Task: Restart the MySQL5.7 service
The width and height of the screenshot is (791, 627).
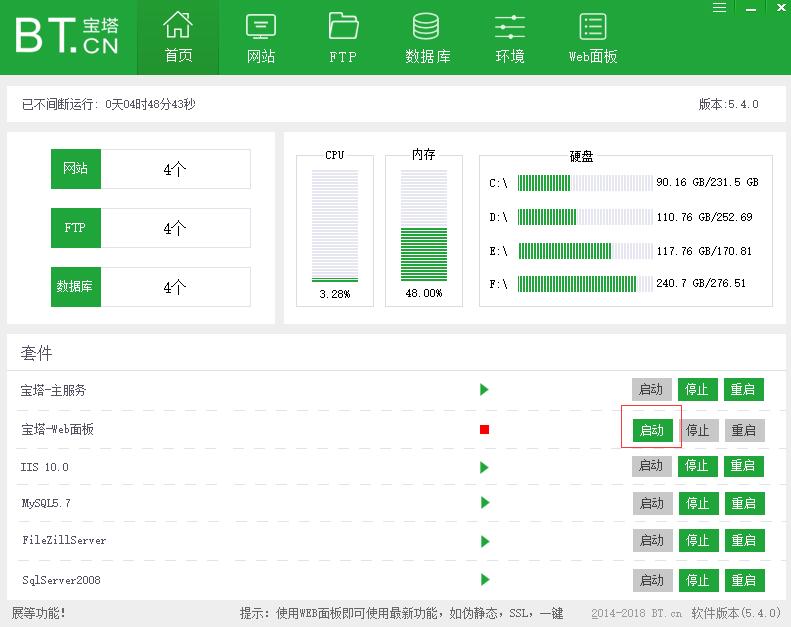Action: click(x=745, y=503)
